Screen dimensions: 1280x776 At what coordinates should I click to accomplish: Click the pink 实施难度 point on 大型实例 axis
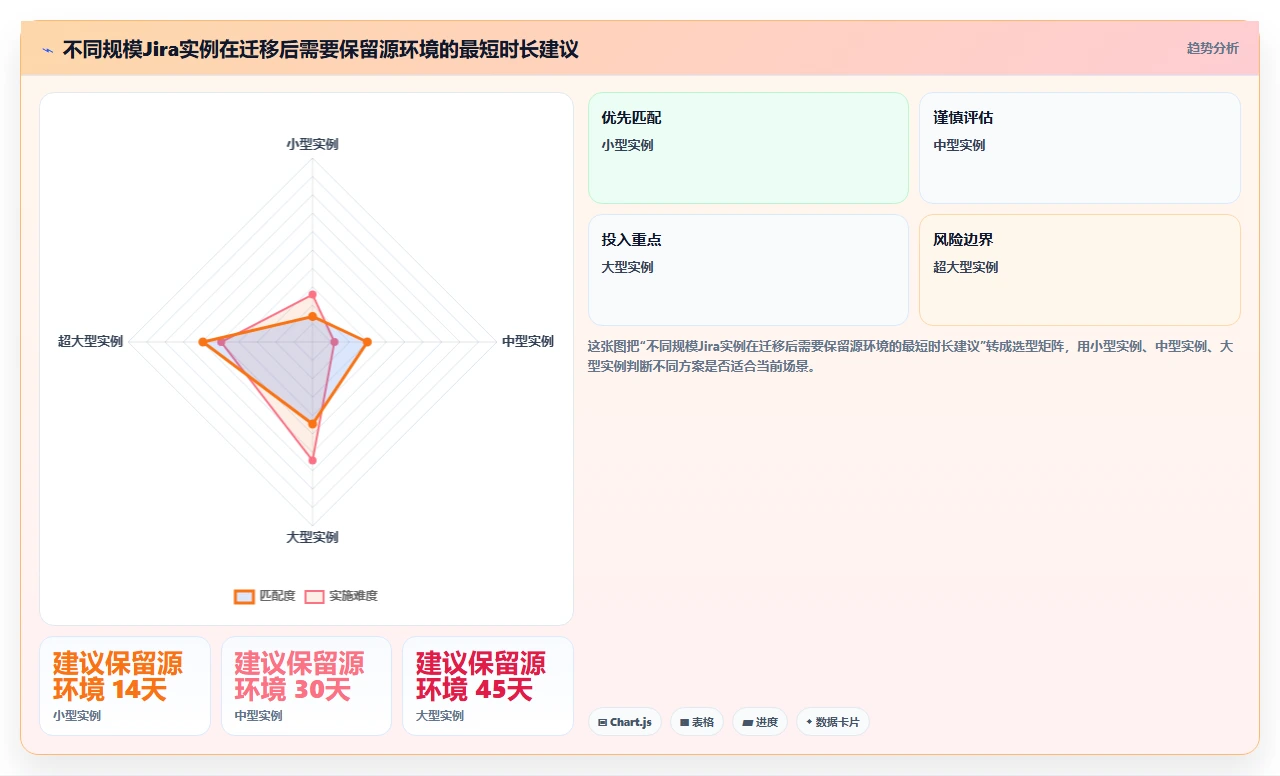coord(313,460)
